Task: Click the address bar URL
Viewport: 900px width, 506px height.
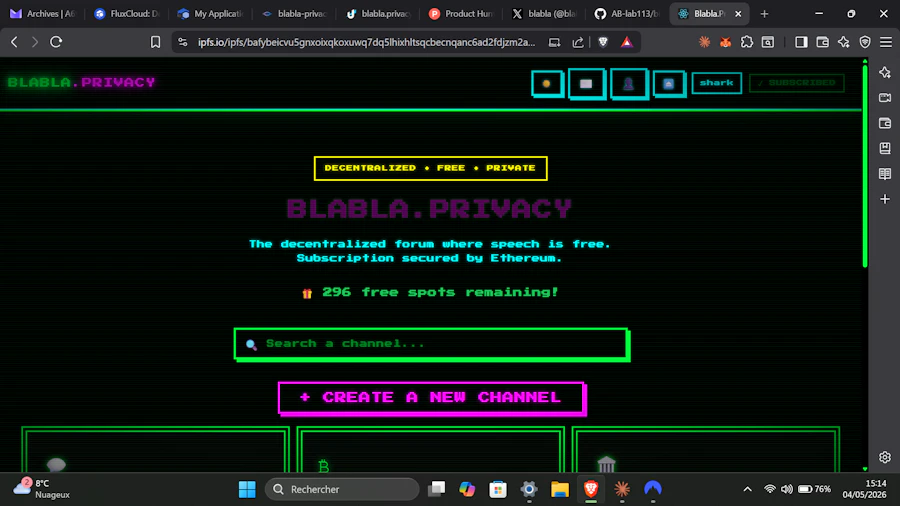Action: click(366, 42)
